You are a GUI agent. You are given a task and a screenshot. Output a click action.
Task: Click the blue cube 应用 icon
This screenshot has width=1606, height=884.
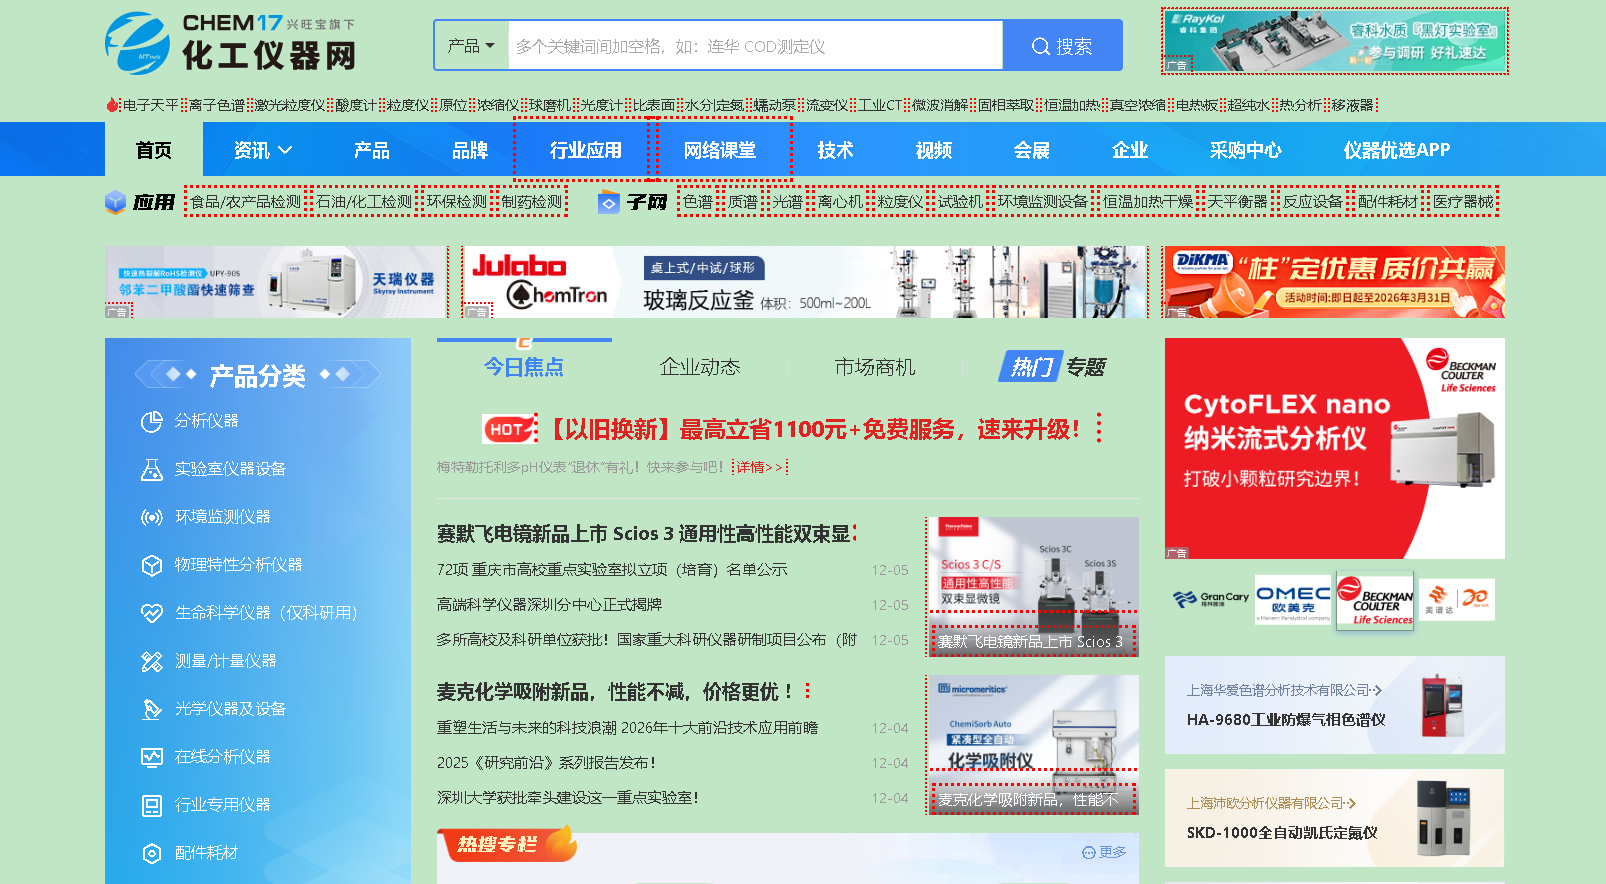click(115, 202)
